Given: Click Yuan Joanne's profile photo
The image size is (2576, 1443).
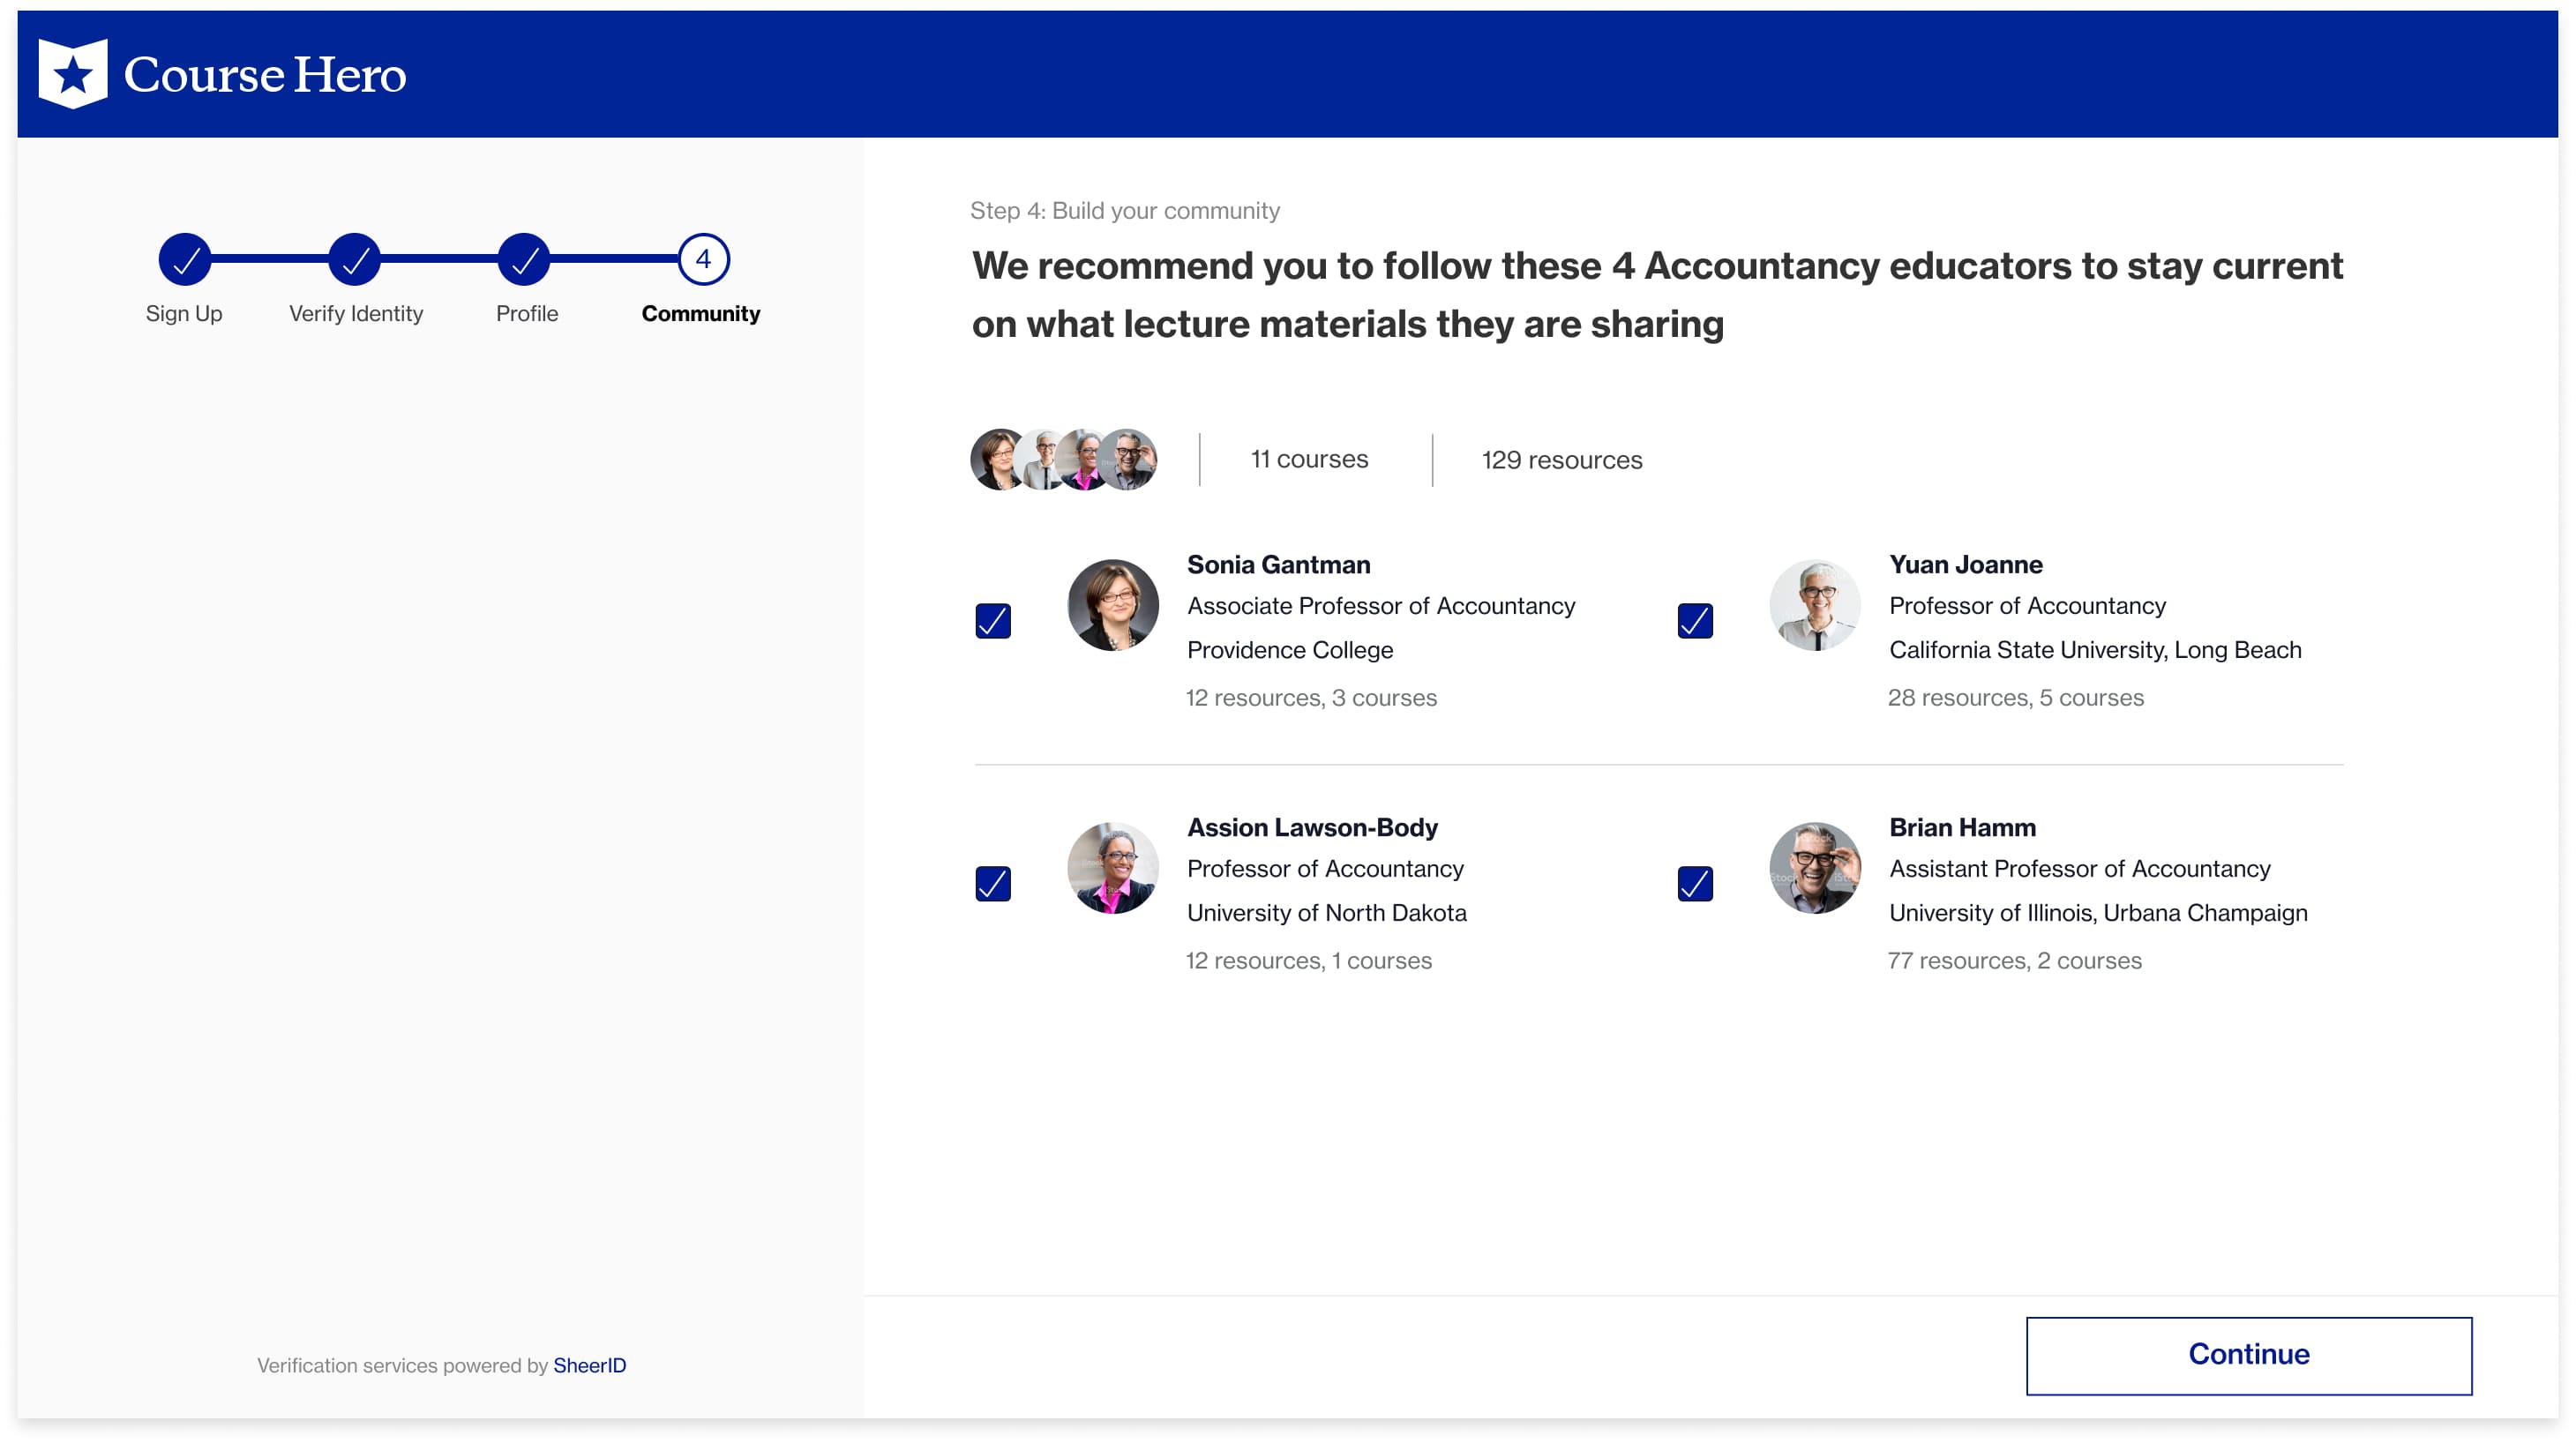Looking at the screenshot, I should point(1815,605).
